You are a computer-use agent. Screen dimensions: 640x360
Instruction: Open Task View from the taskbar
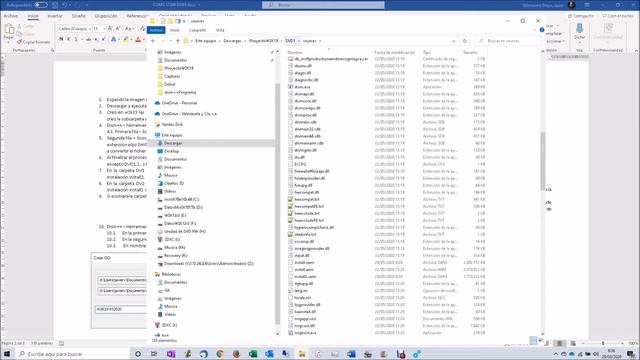154,354
